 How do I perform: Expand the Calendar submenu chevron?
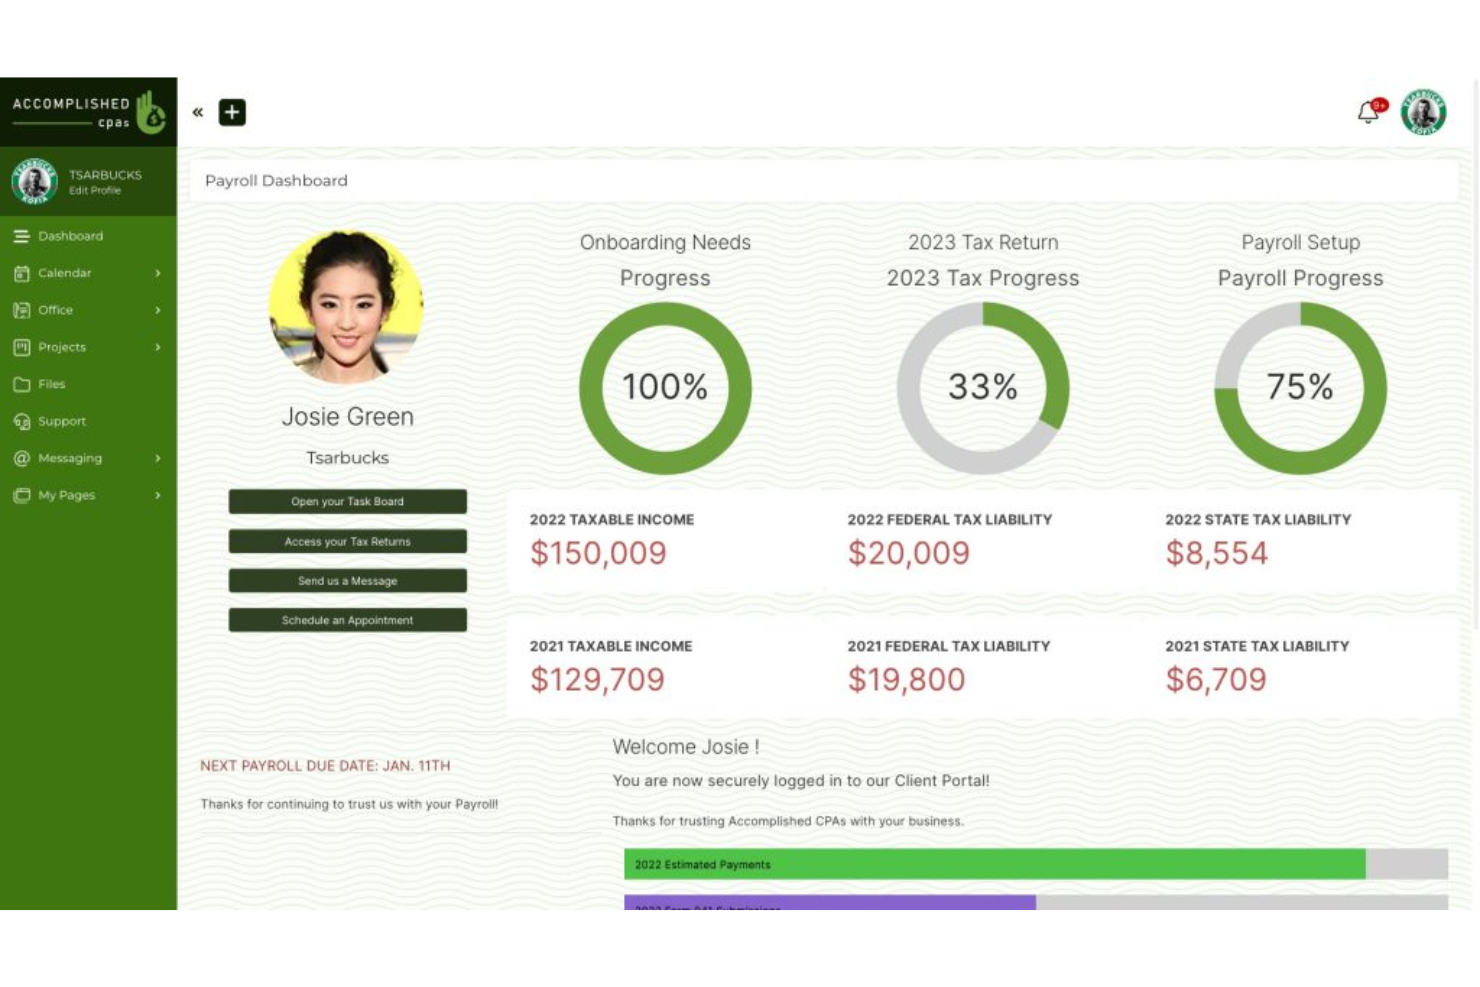coord(157,273)
